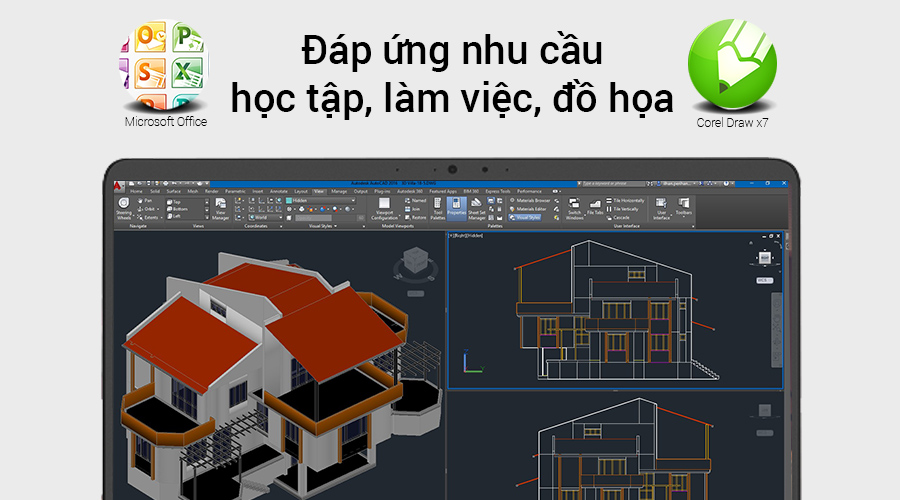Open the Solid ribbon tab
This screenshot has height=500, width=900.
[x=155, y=191]
